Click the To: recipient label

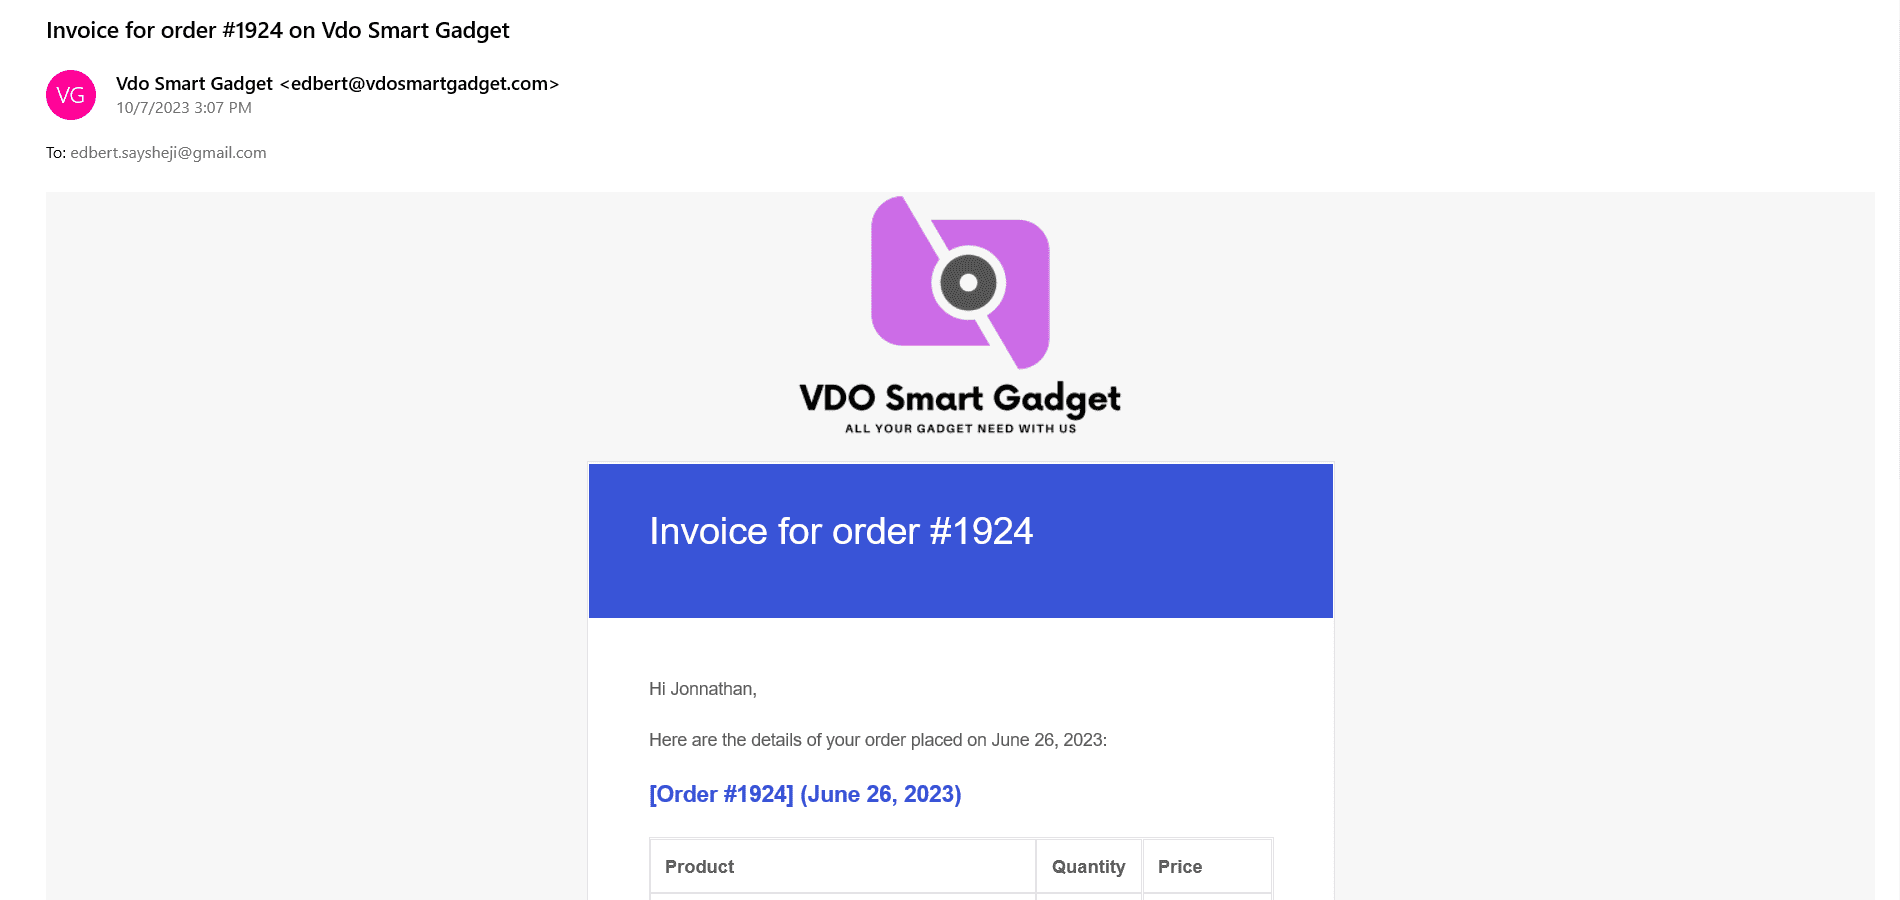[56, 153]
